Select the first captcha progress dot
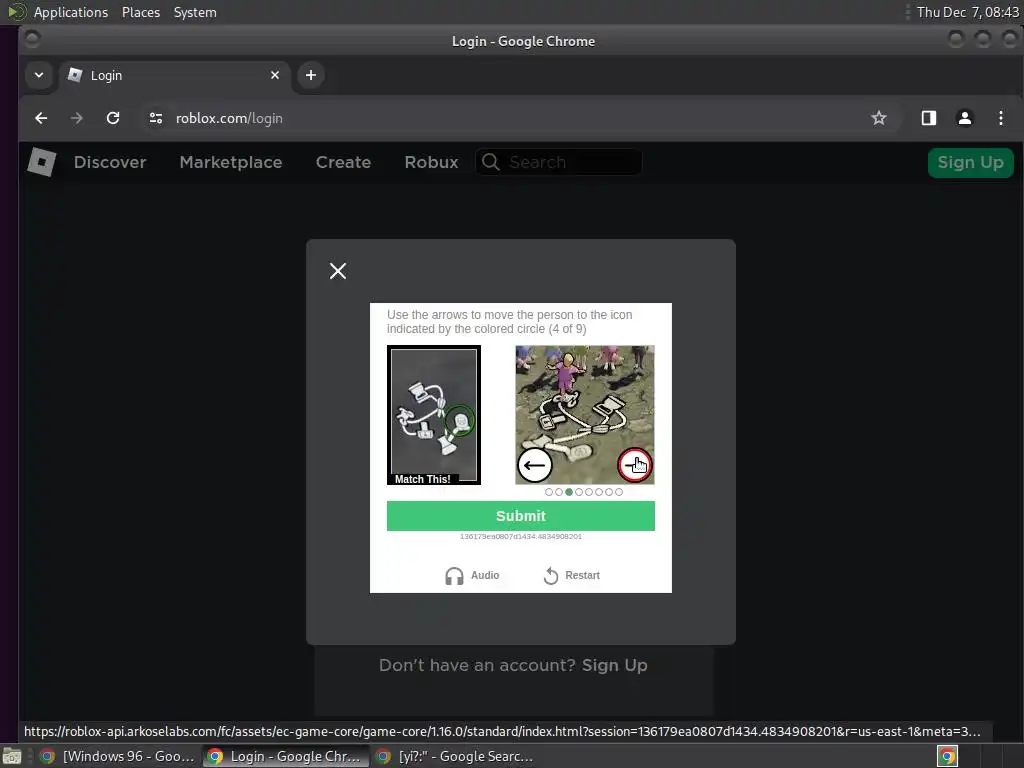This screenshot has height=768, width=1024. 549,492
